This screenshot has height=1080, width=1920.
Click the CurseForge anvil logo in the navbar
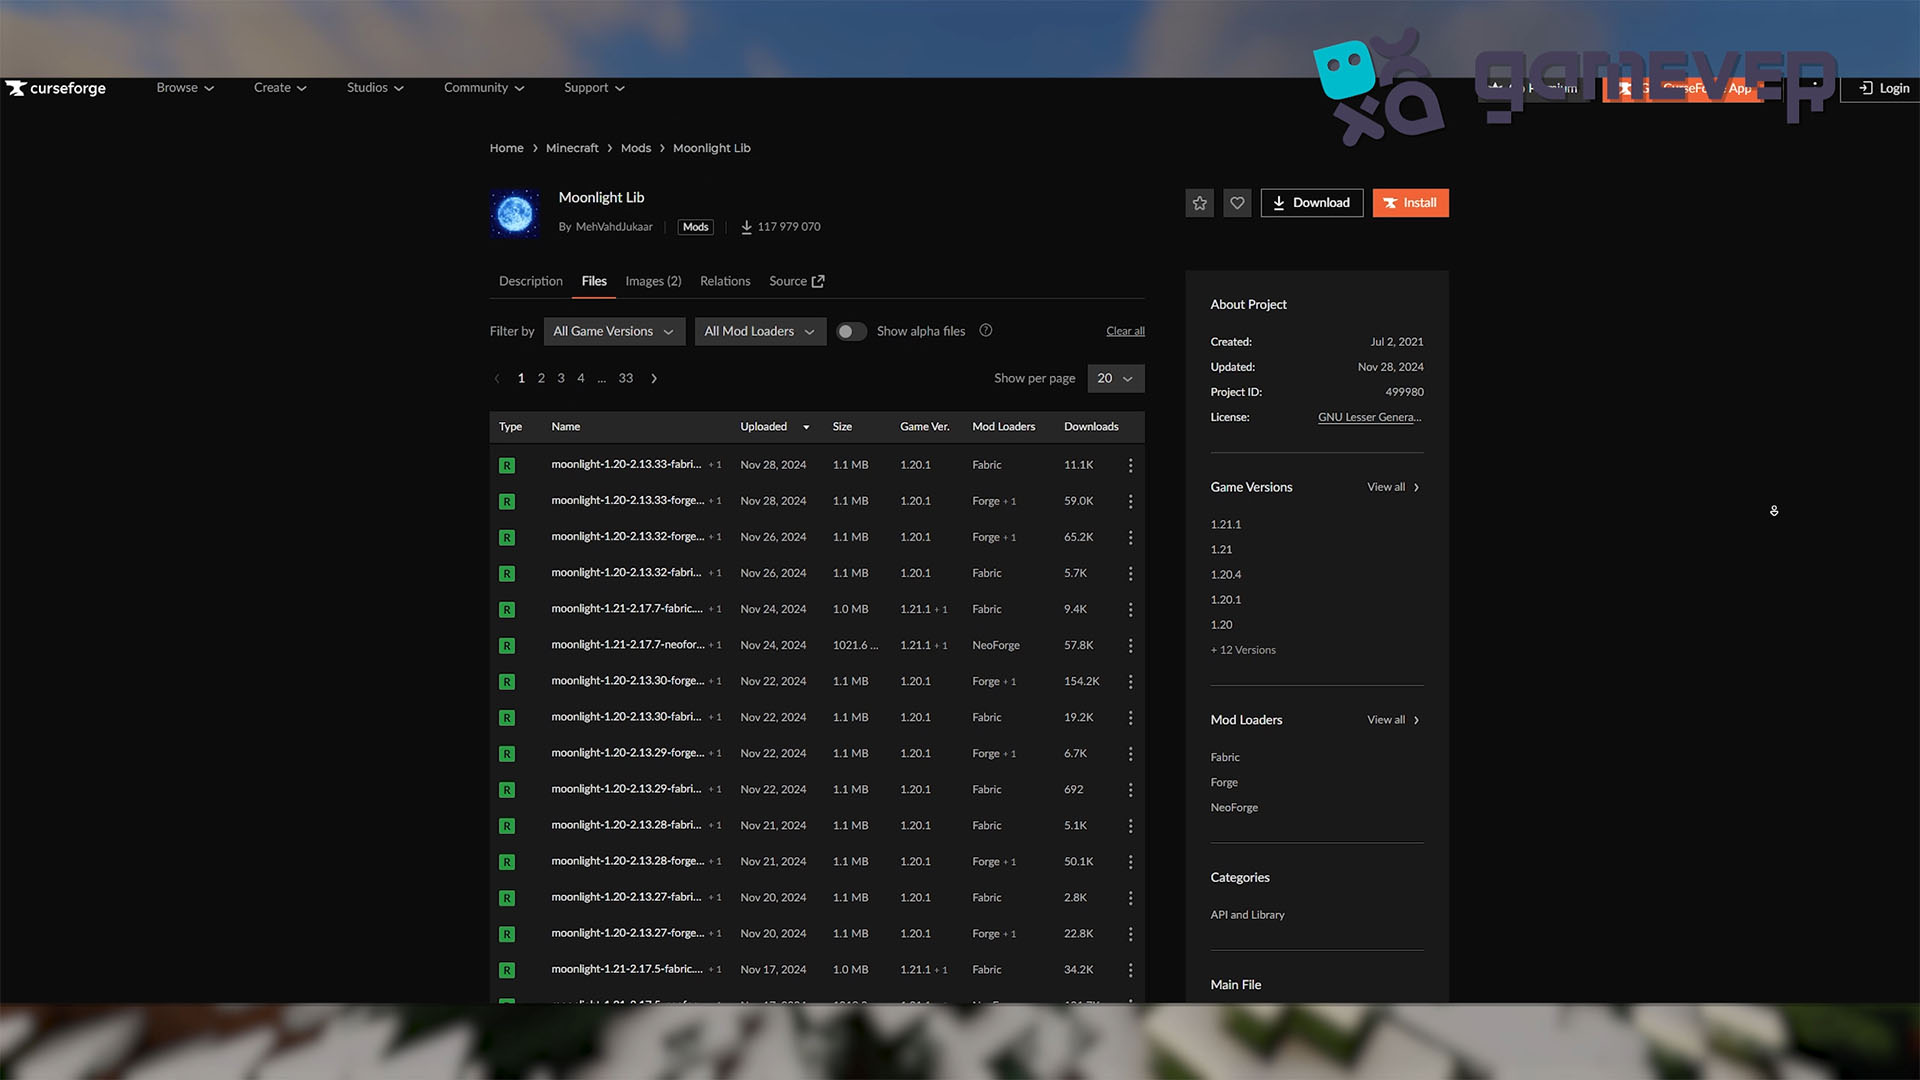pyautogui.click(x=16, y=88)
